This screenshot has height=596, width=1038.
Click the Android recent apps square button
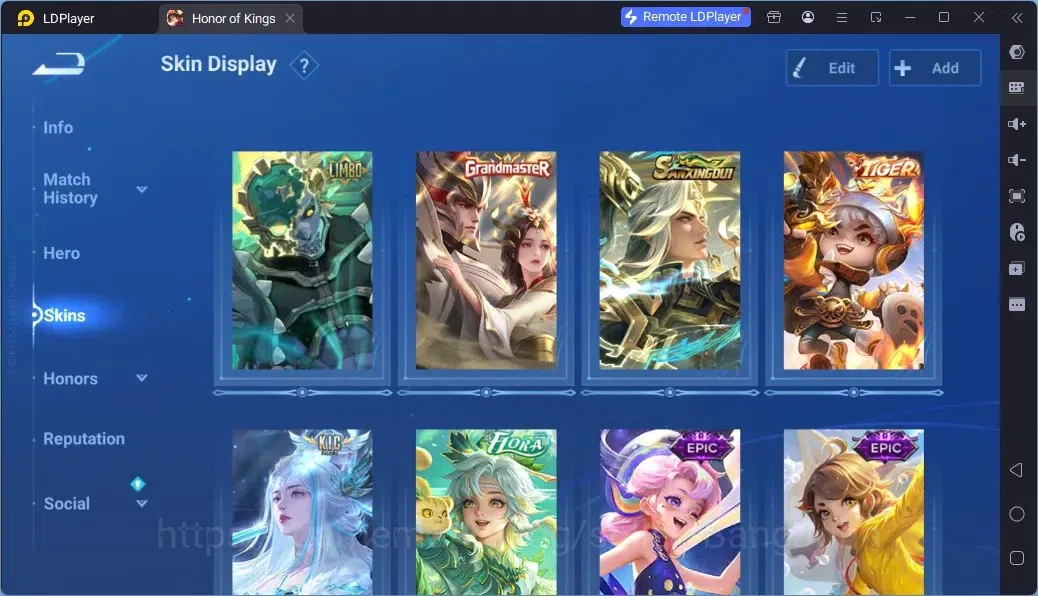coord(1017,558)
